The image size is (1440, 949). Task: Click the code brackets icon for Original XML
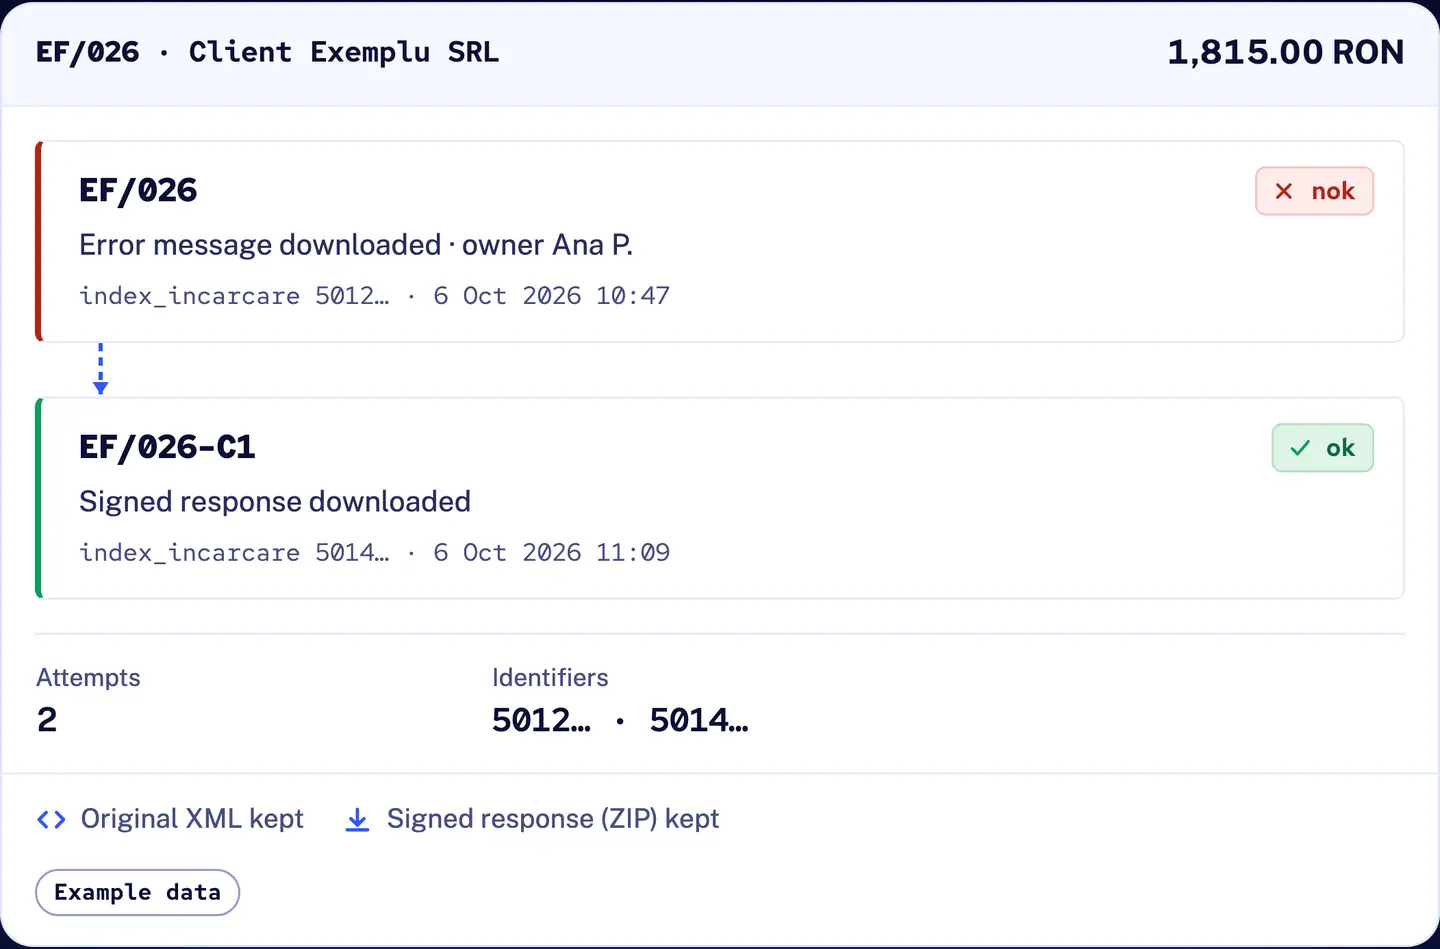[51, 820]
